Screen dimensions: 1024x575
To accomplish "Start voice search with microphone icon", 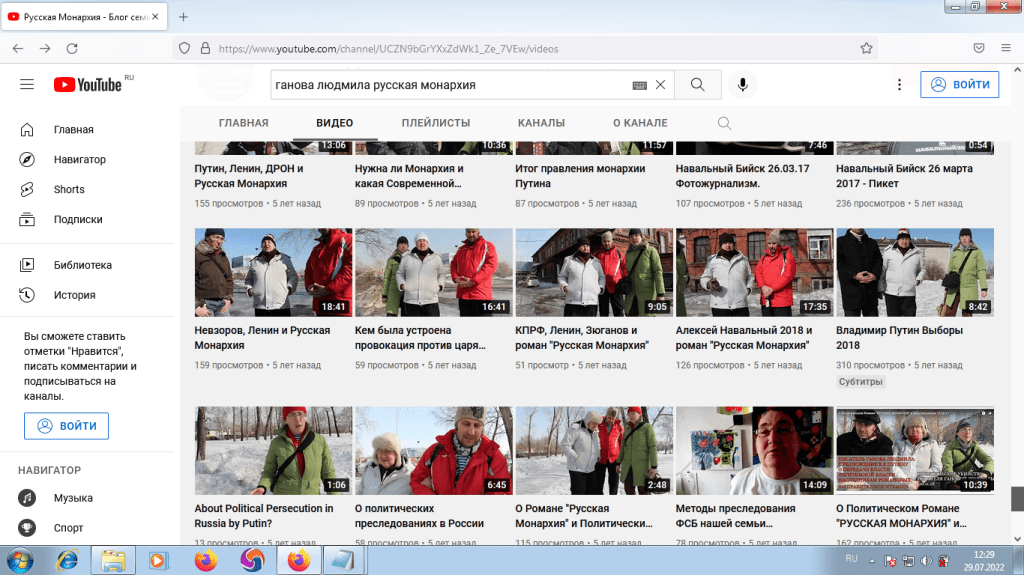I will [743, 85].
